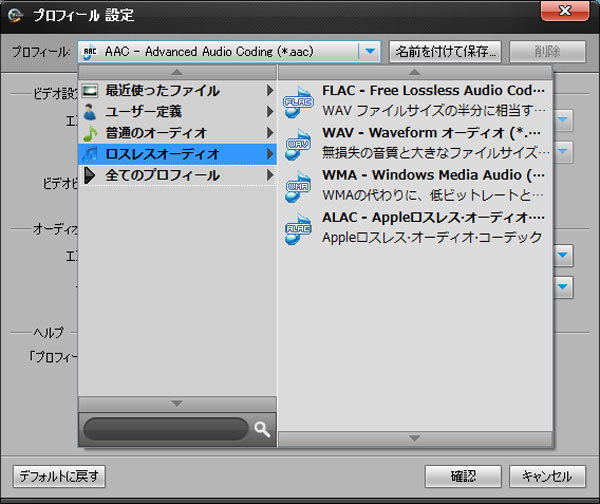Expand arrow beside 最近使ったファイル
Viewport: 600px width, 504px height.
coord(270,91)
